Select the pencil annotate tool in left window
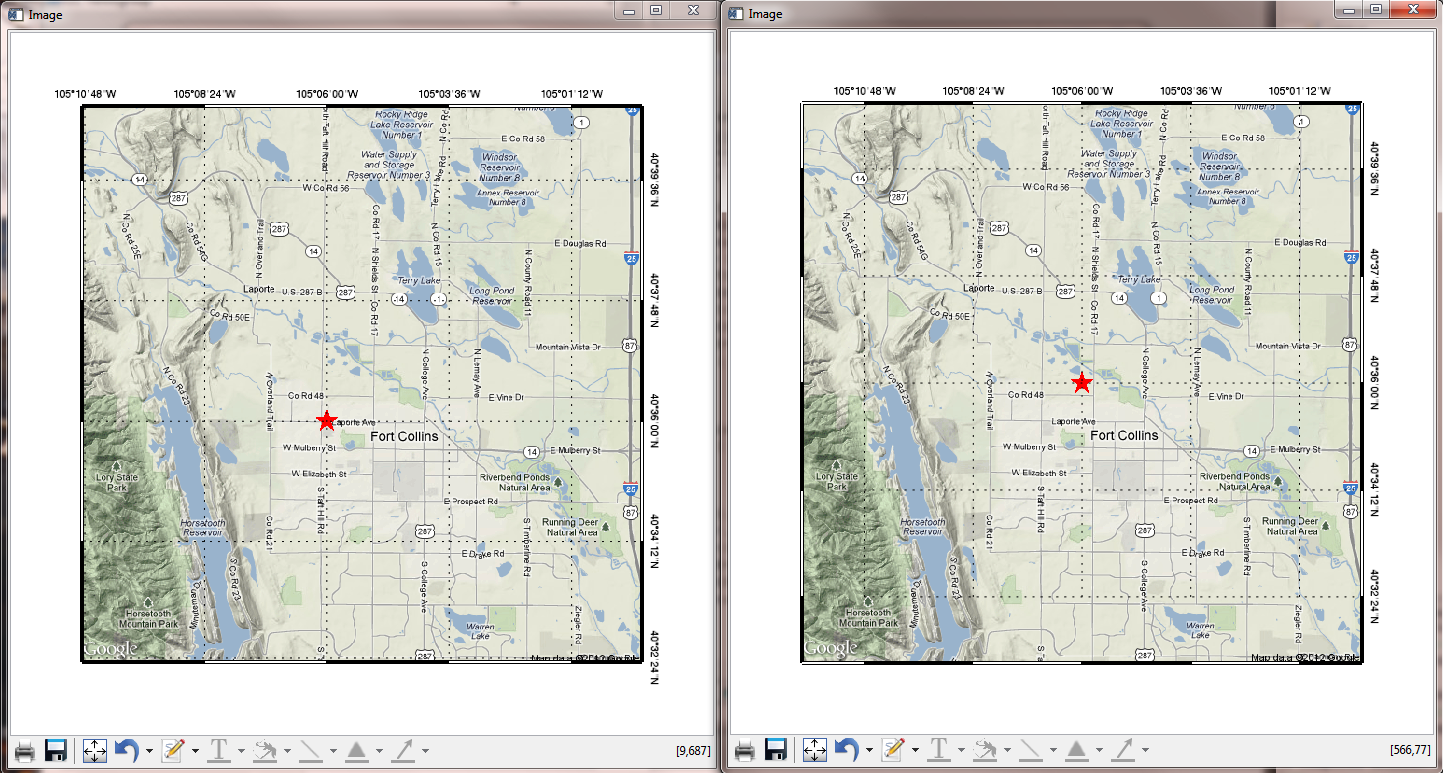Image resolution: width=1443 pixels, height=773 pixels. [x=174, y=750]
